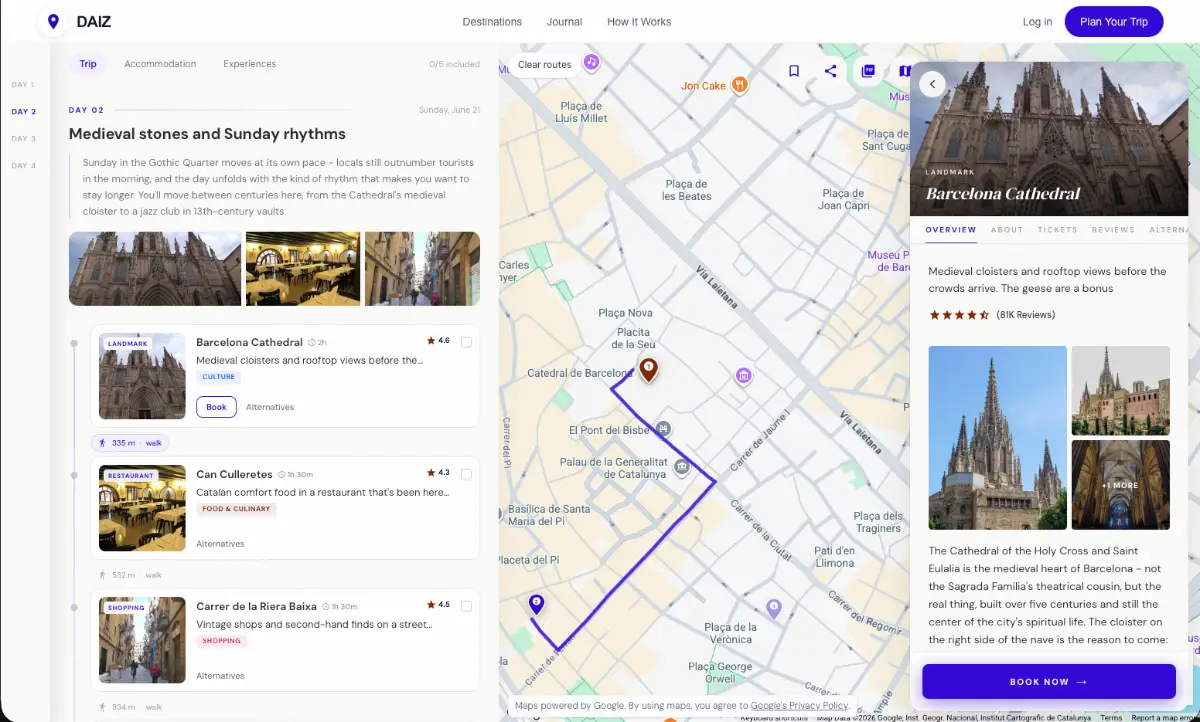Click the DAIZ location pin logo

[53, 22]
